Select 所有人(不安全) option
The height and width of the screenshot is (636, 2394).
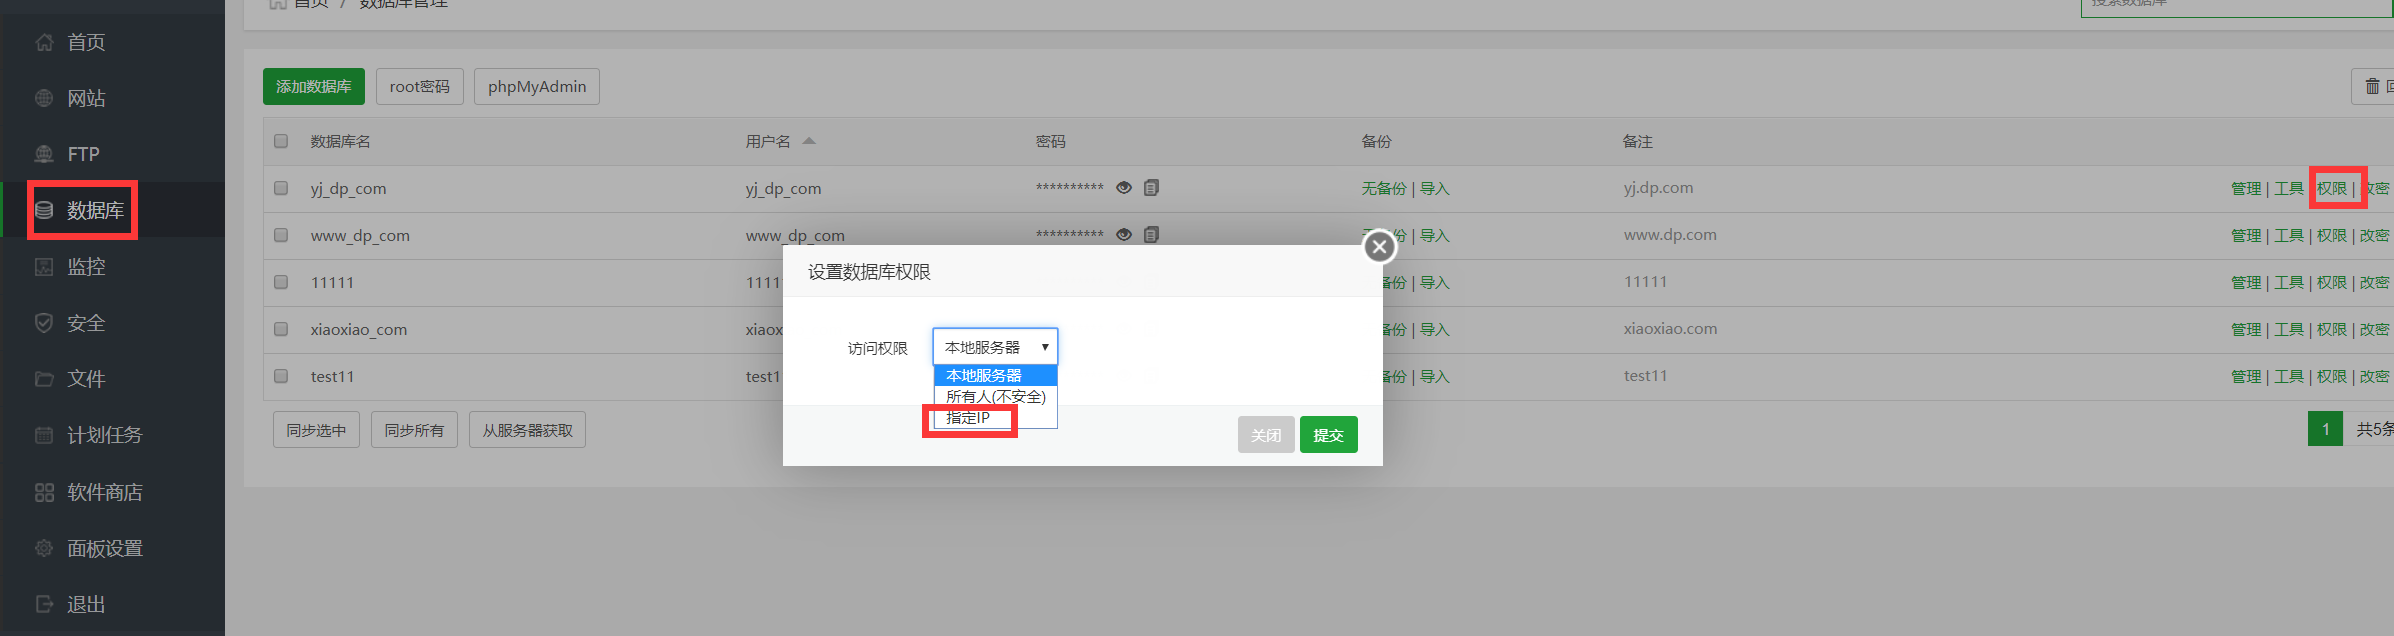pyautogui.click(x=995, y=396)
